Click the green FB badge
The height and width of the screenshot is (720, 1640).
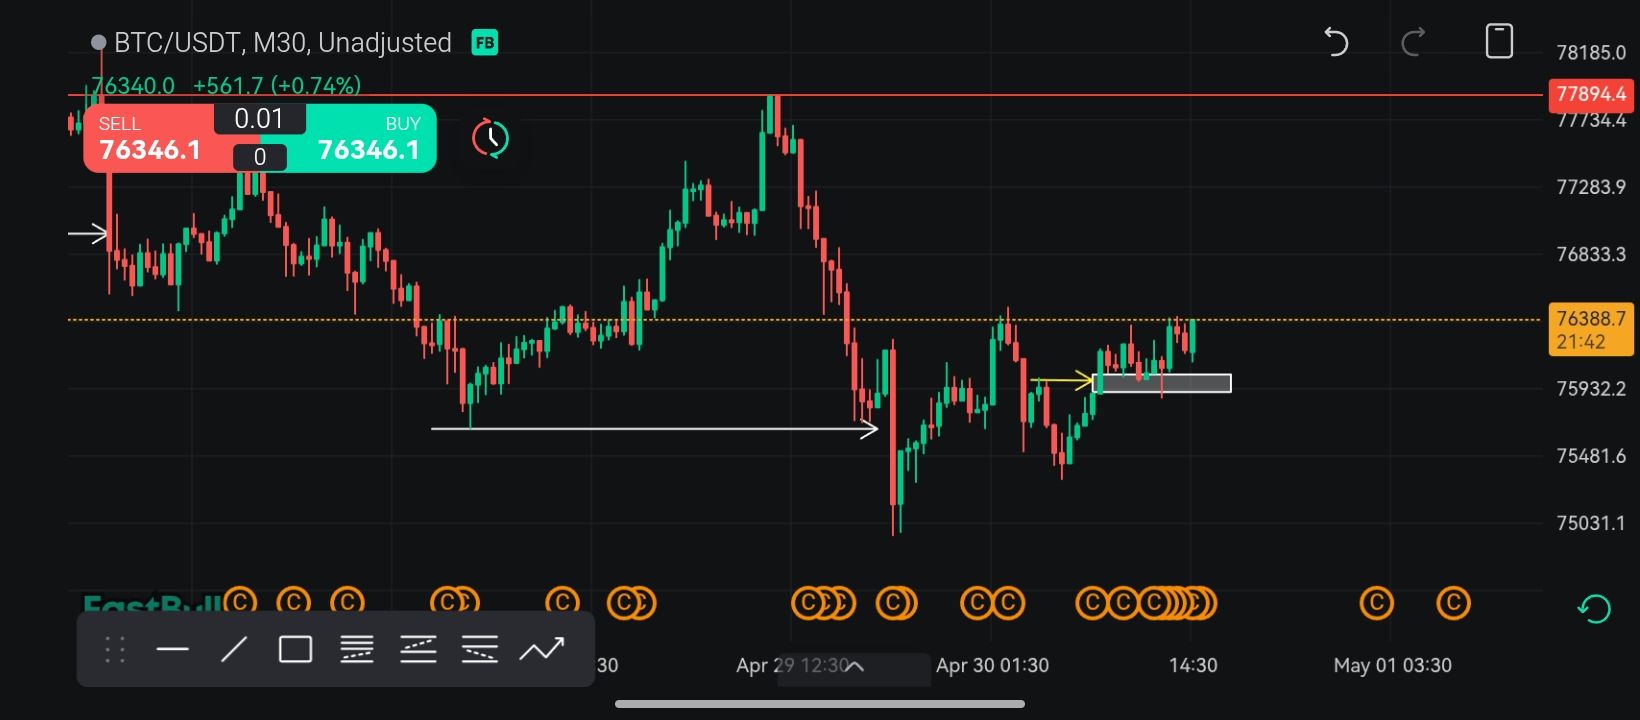tap(485, 43)
